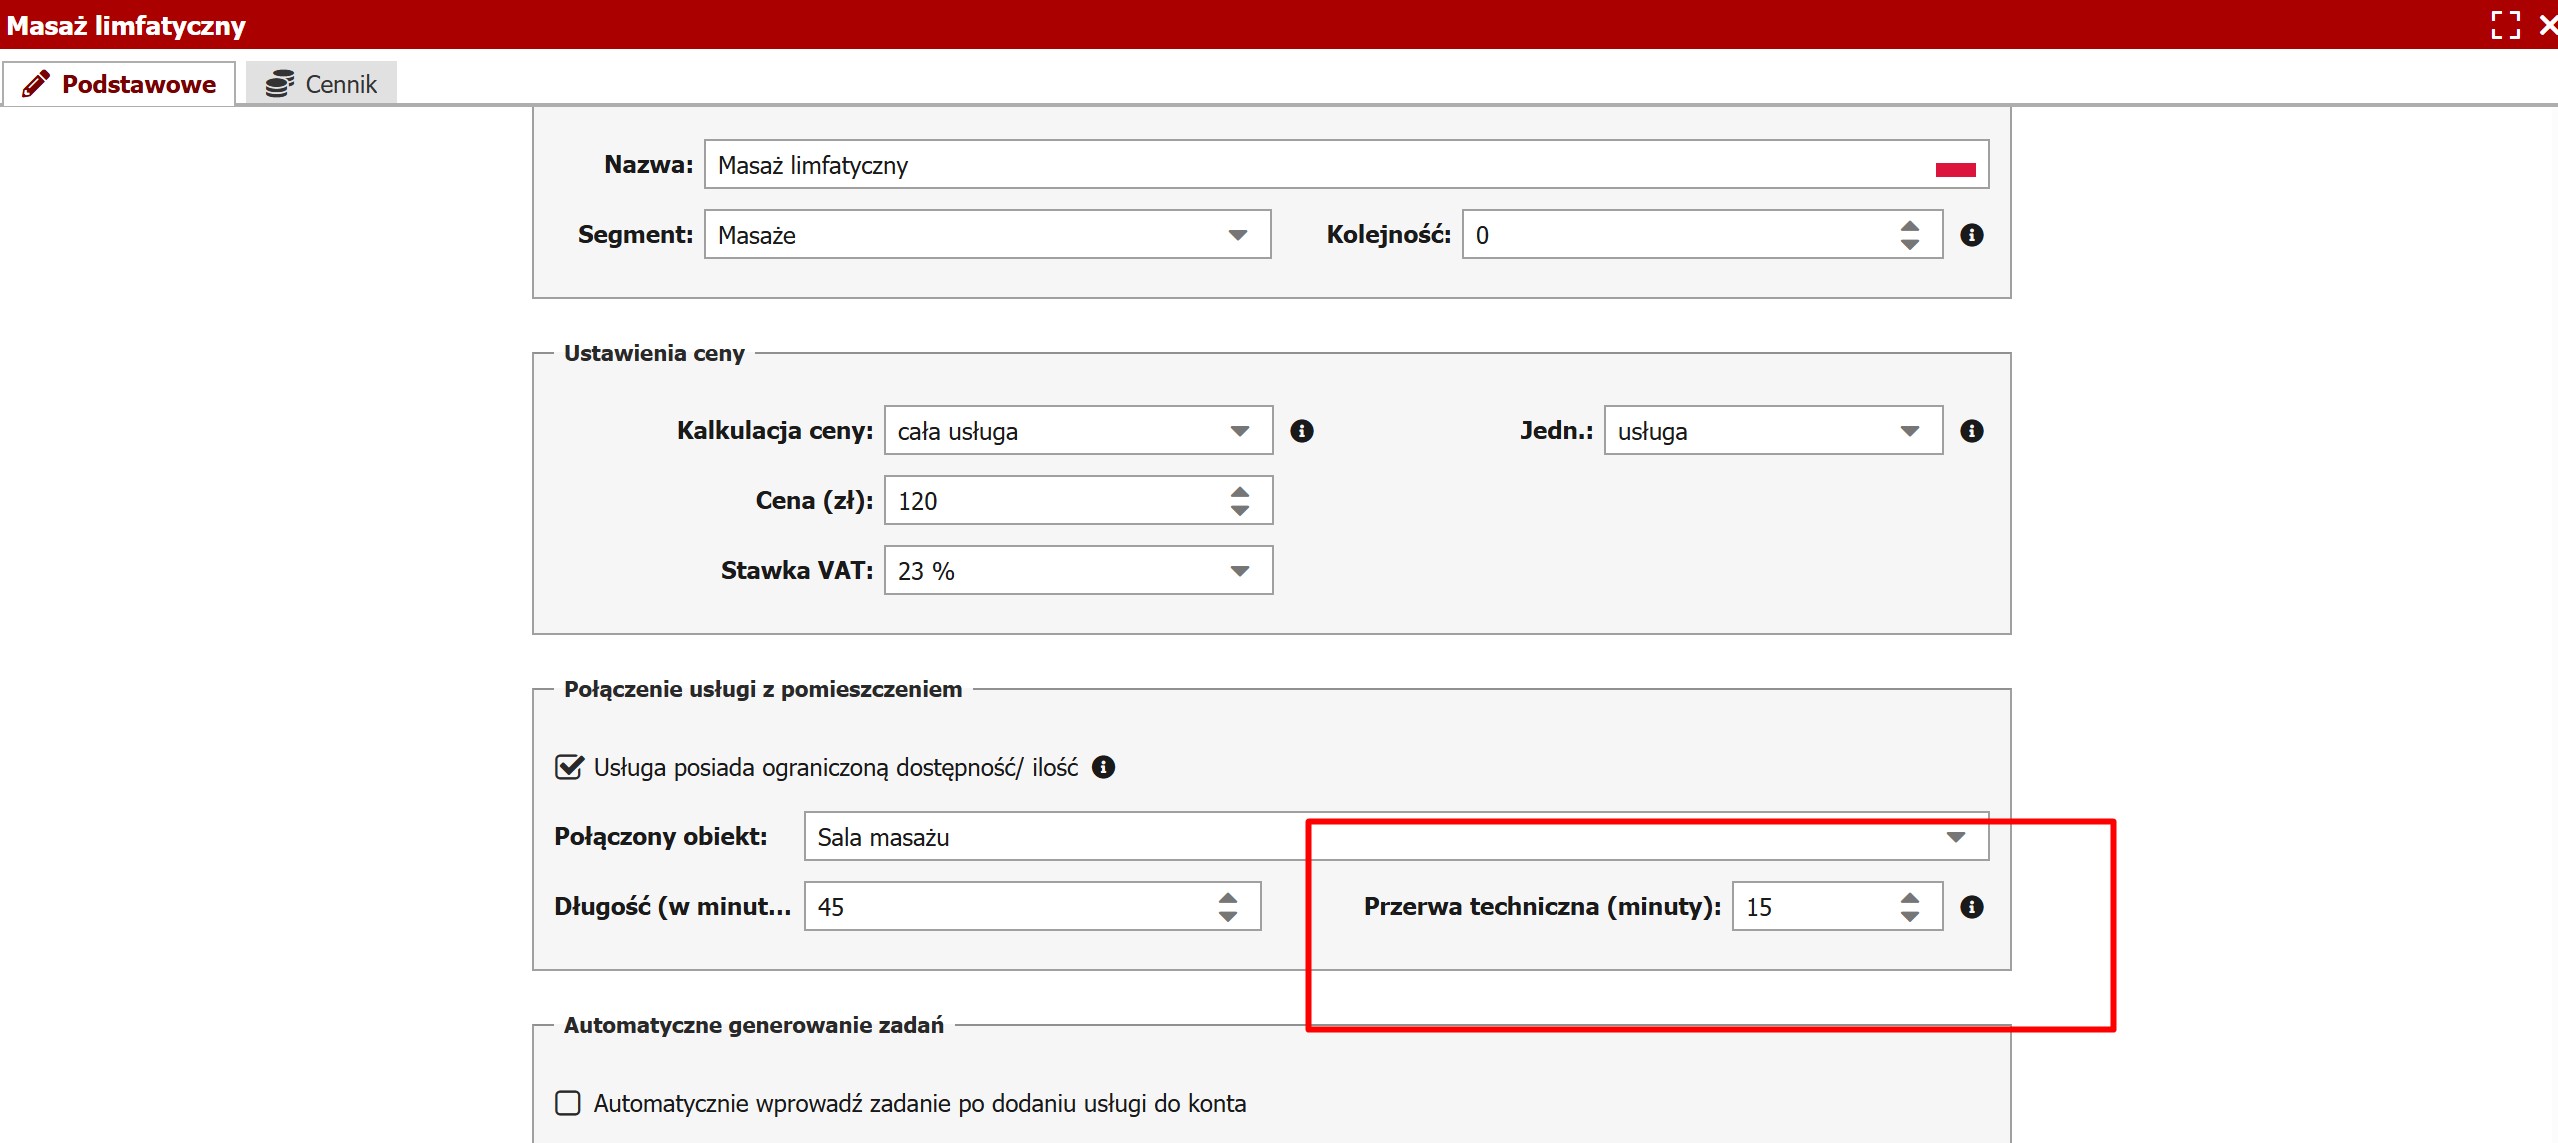
Task: Click the red color swatch in Nazwa field
Action: click(x=1955, y=169)
